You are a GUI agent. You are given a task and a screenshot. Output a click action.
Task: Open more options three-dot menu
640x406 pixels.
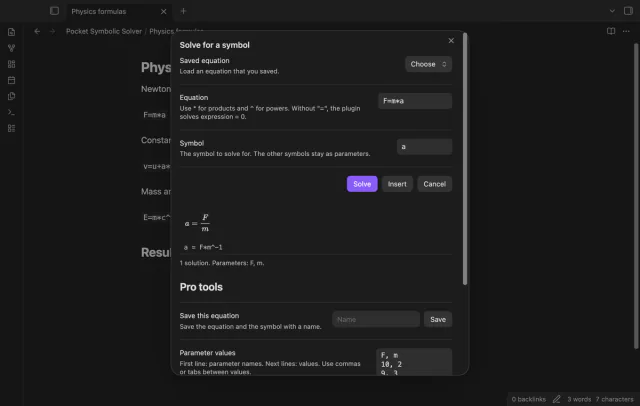[x=626, y=31]
